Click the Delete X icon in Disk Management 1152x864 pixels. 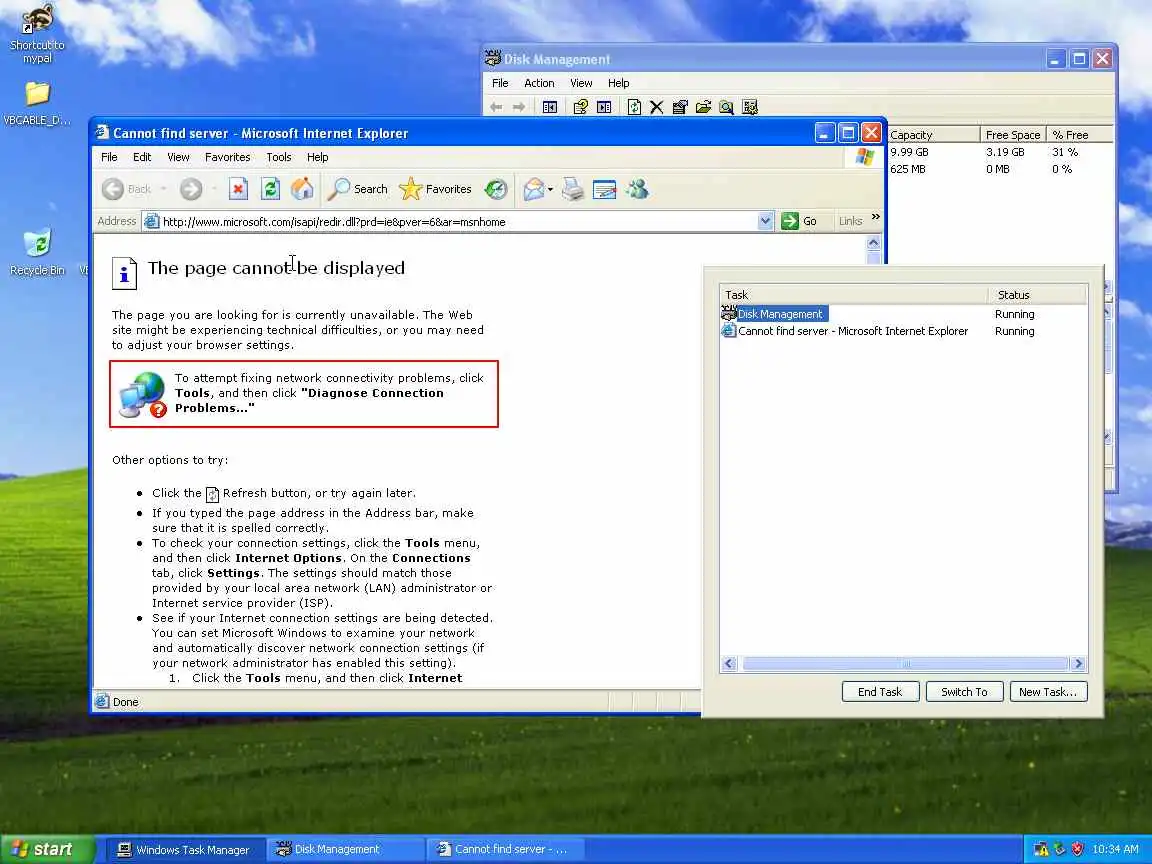pos(657,107)
